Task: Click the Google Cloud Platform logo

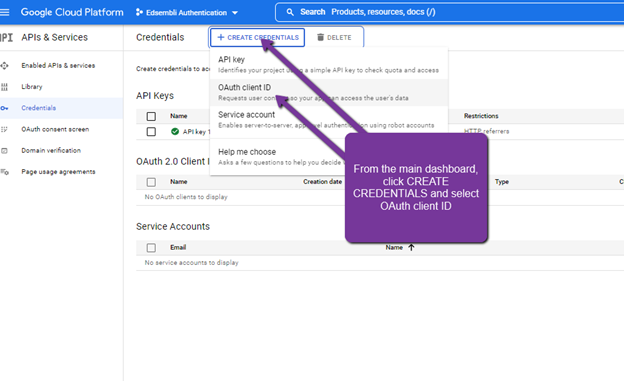Action: pyautogui.click(x=72, y=12)
